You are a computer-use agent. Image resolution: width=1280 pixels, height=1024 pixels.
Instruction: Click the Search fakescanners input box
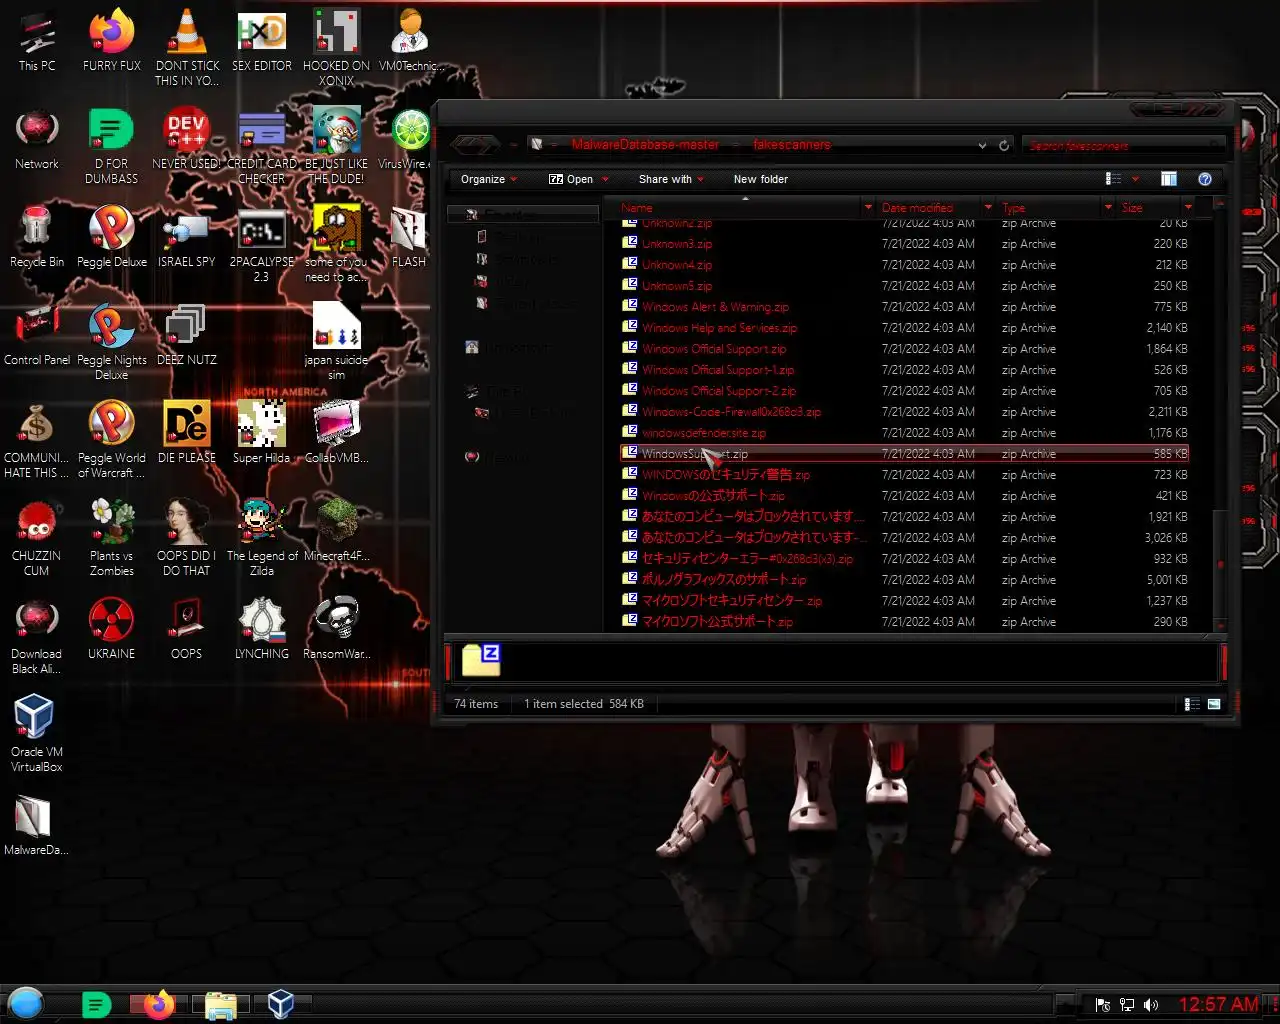(x=1125, y=145)
